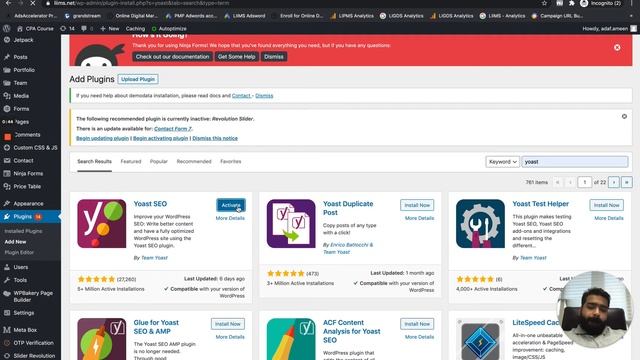Open Plugin Editor submenu

(x=19, y=252)
